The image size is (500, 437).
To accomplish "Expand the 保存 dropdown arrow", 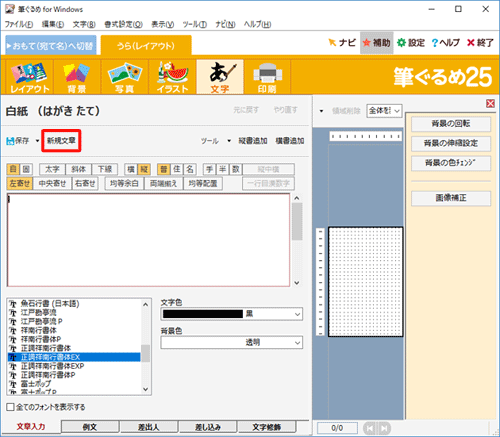I will [x=37, y=141].
